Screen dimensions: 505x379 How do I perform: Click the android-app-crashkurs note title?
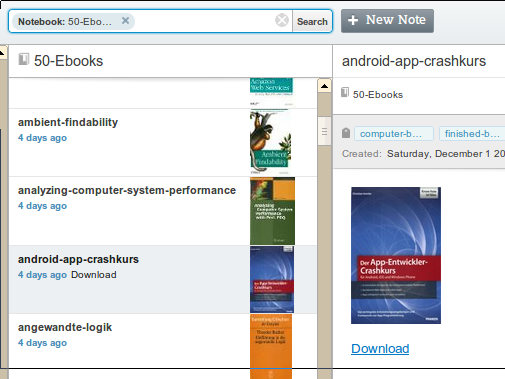click(x=414, y=61)
